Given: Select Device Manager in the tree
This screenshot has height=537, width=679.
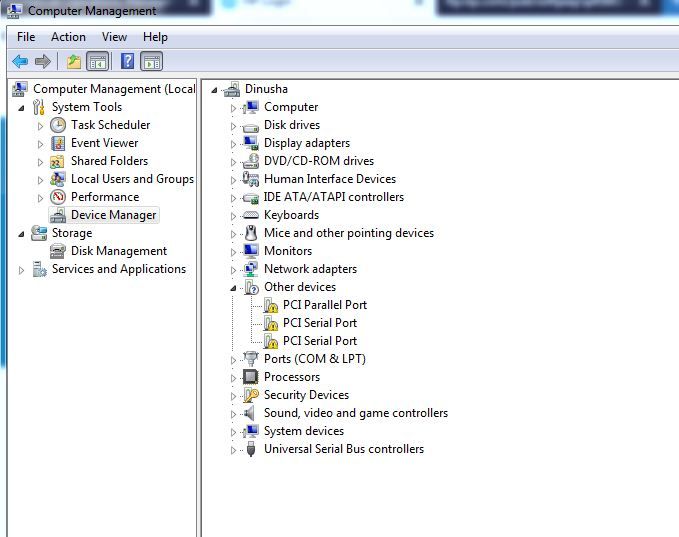Looking at the screenshot, I should [113, 215].
